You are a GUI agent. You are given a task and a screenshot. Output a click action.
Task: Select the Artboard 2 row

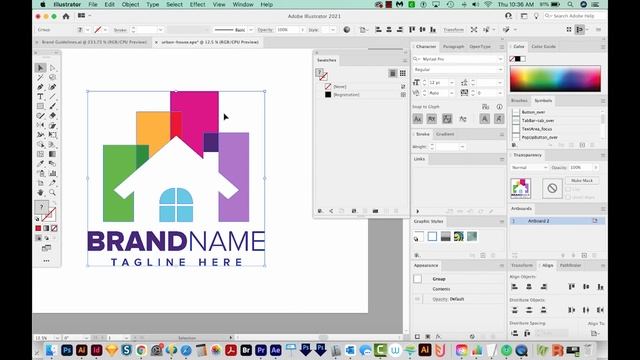pyautogui.click(x=557, y=221)
